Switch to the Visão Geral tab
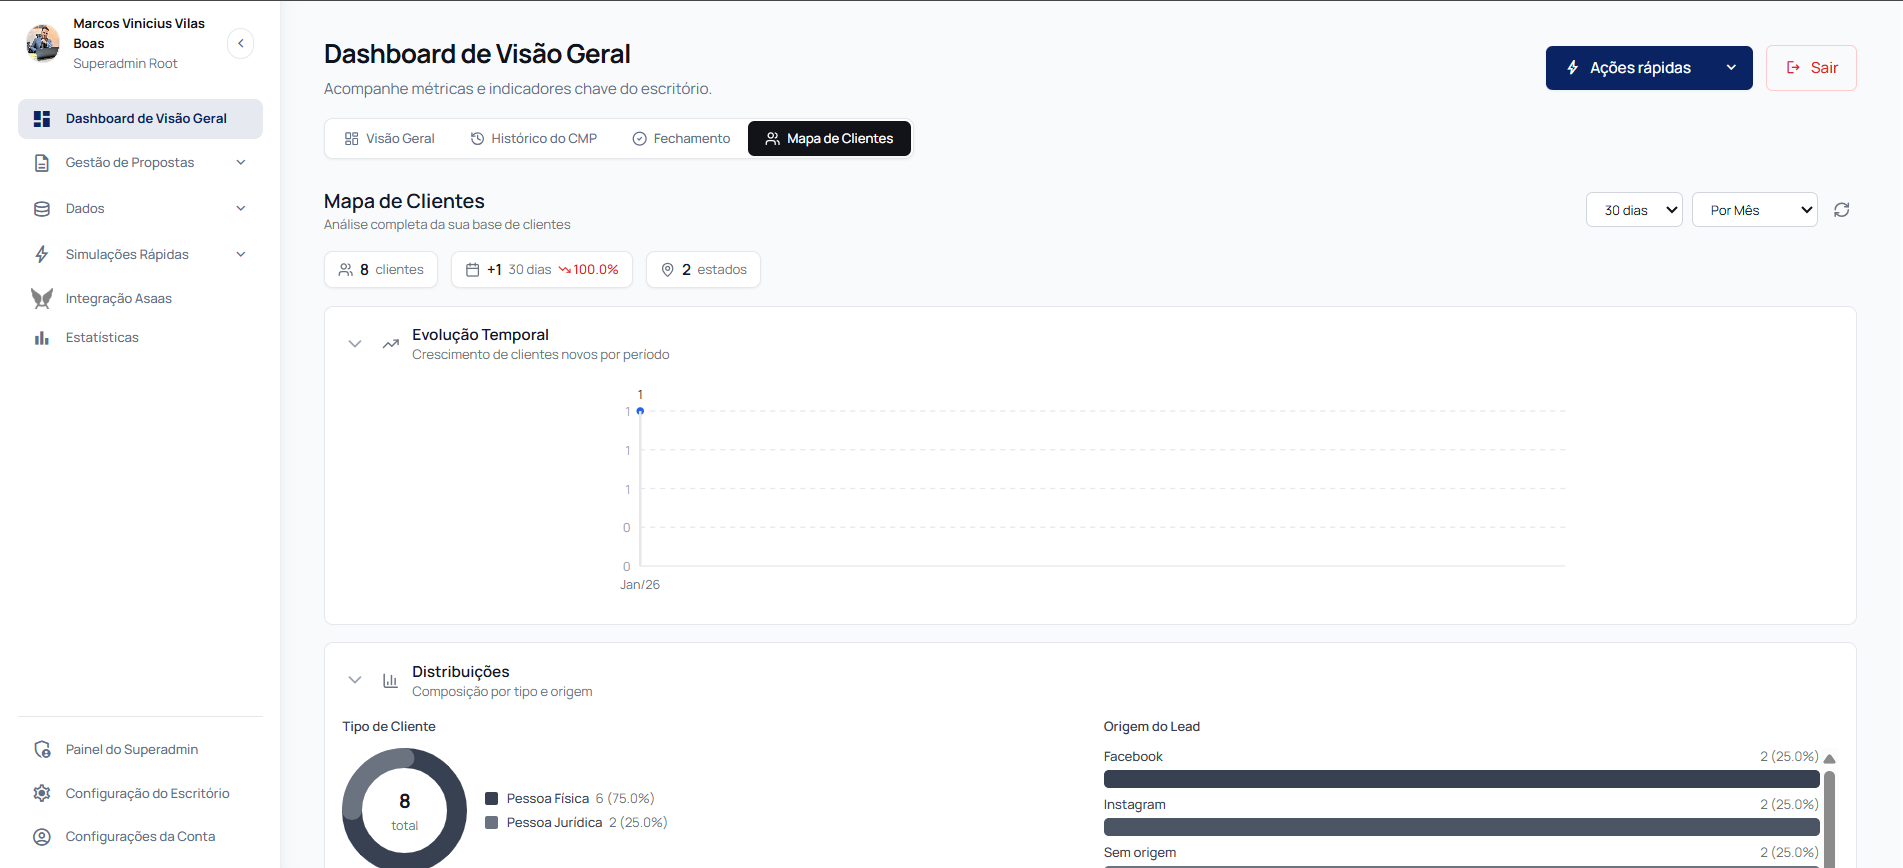The image size is (1903, 868). point(390,139)
